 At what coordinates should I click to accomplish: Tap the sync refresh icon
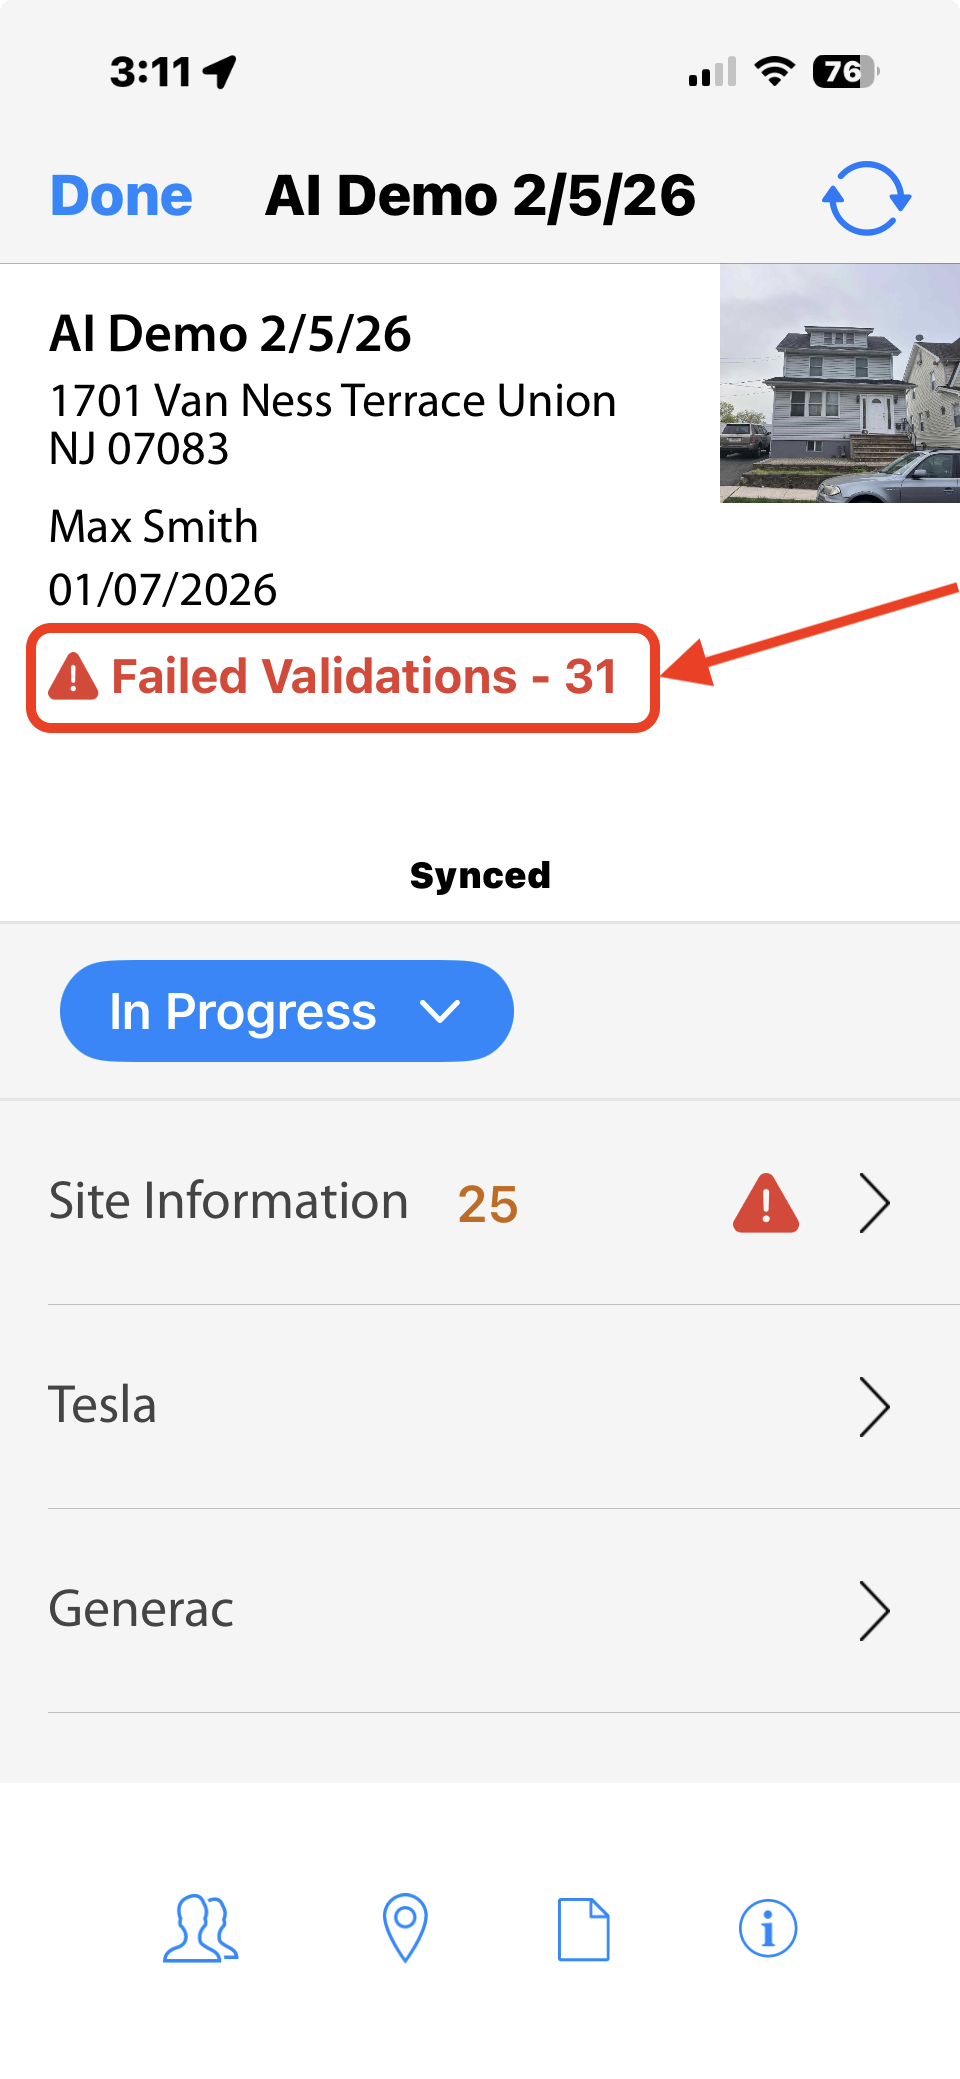click(x=866, y=198)
